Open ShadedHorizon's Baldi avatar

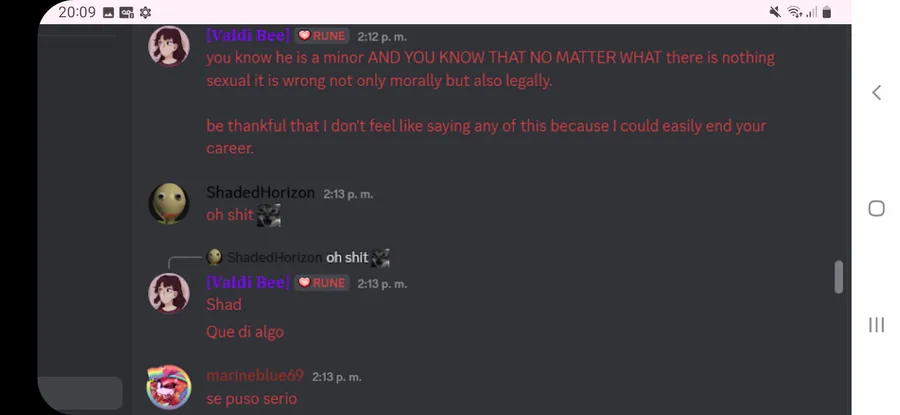pos(169,203)
